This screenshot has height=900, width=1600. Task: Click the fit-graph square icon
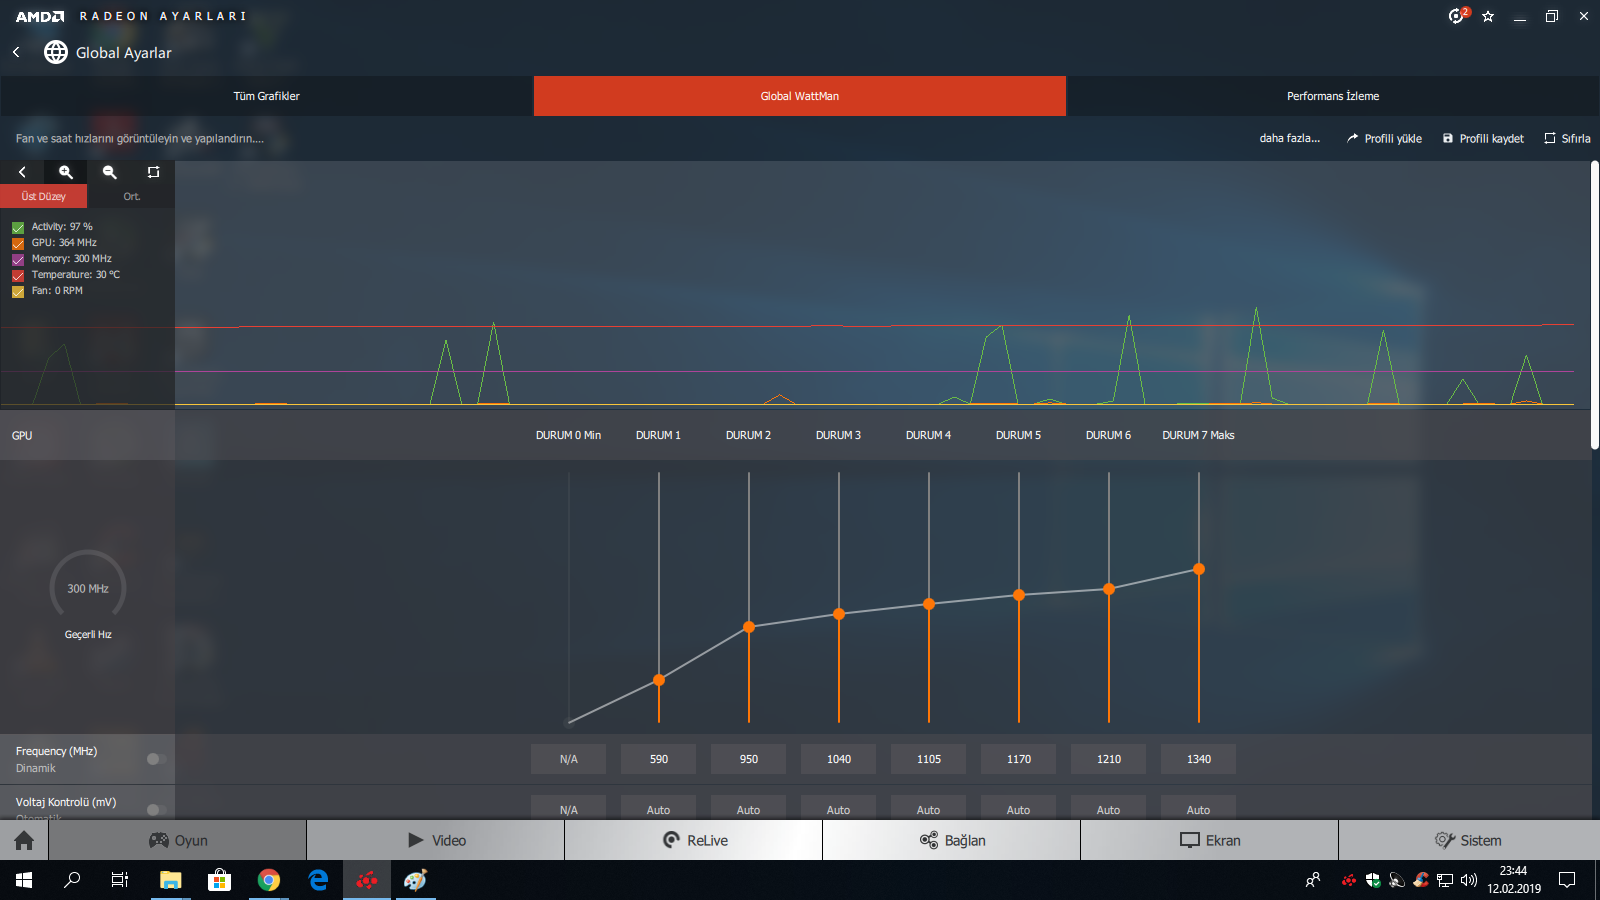(153, 172)
